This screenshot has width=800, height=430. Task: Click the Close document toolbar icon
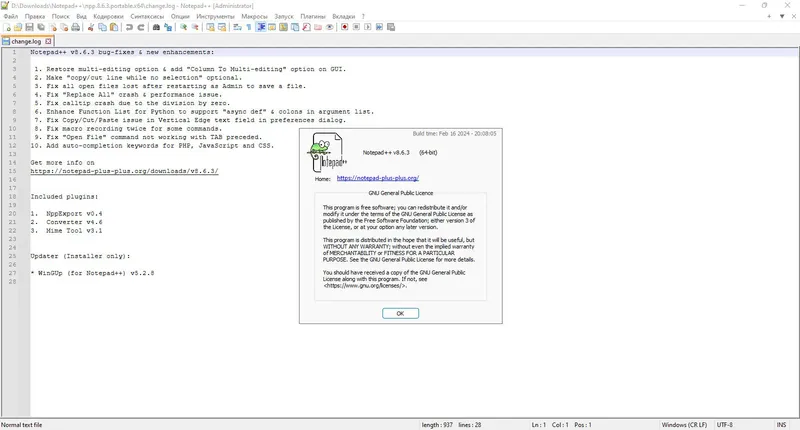click(53, 27)
